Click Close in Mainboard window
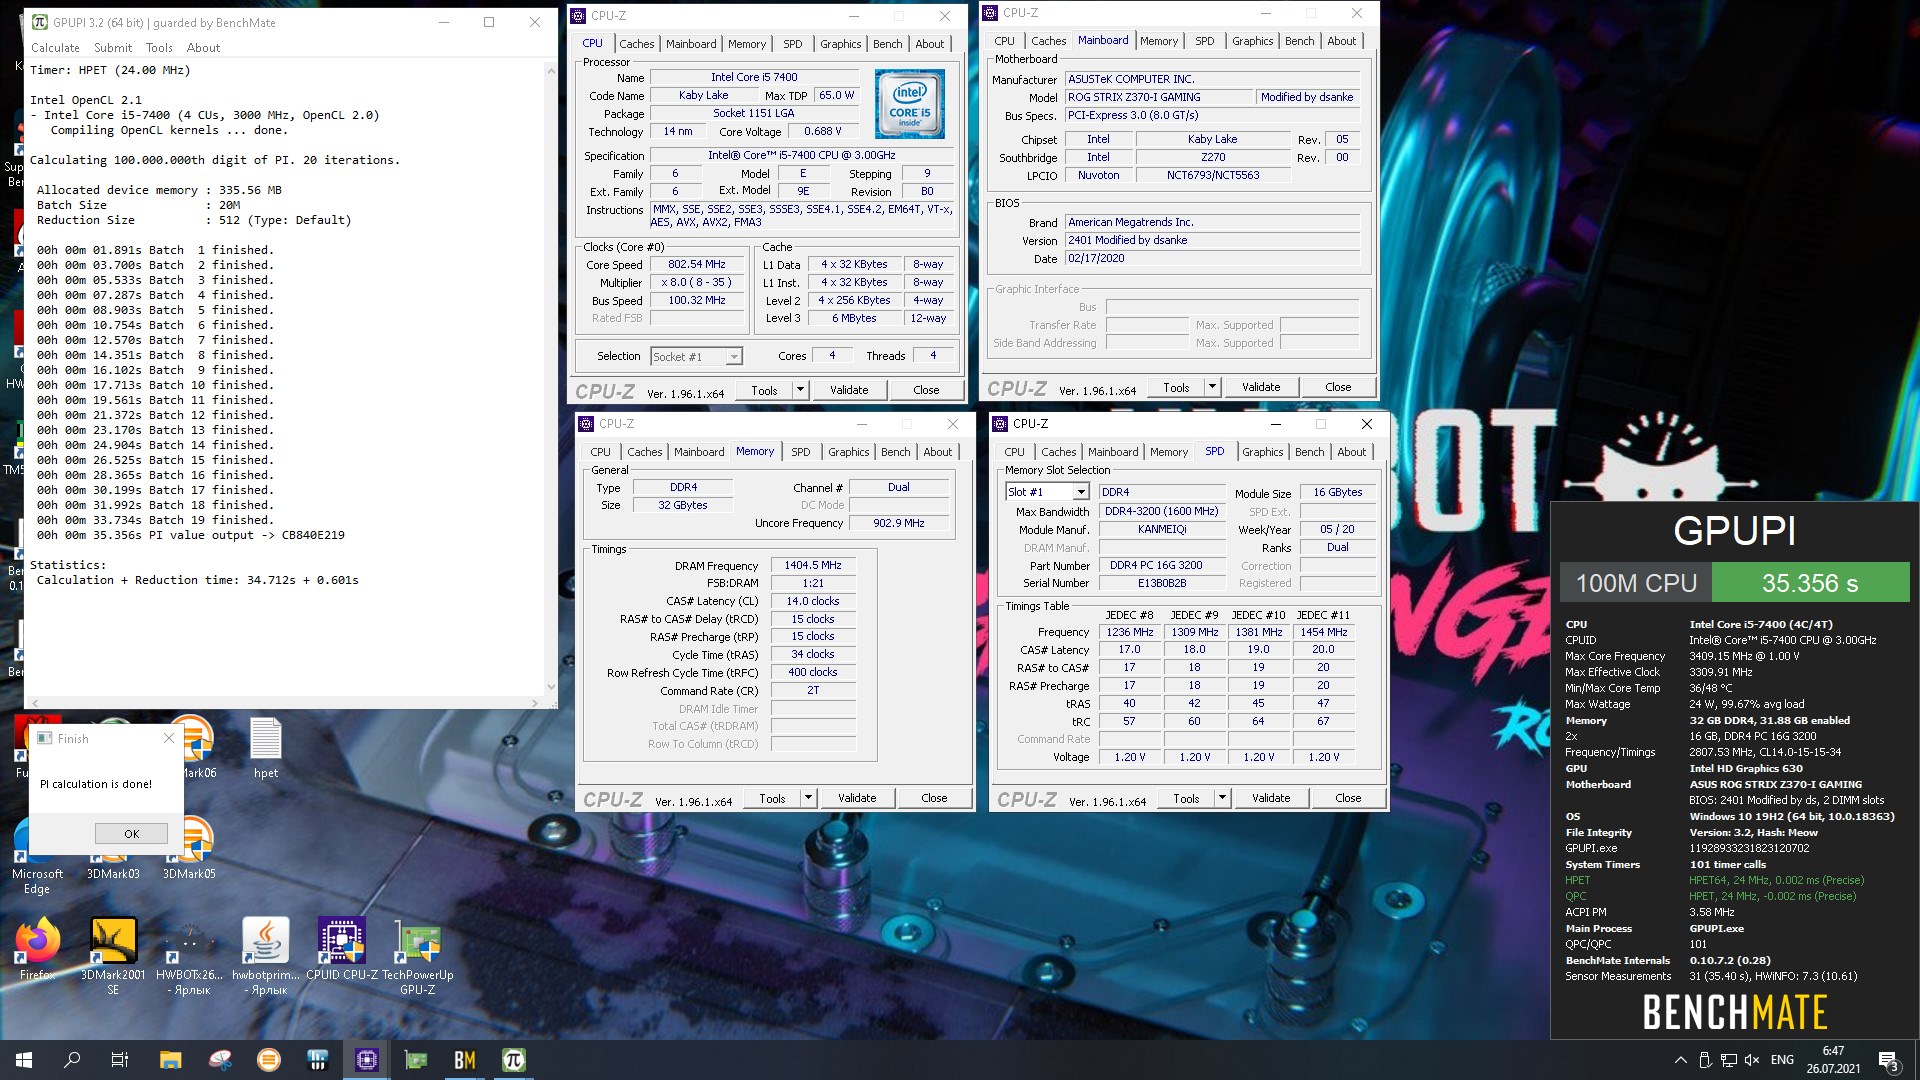This screenshot has width=1920, height=1080. pos(1338,387)
